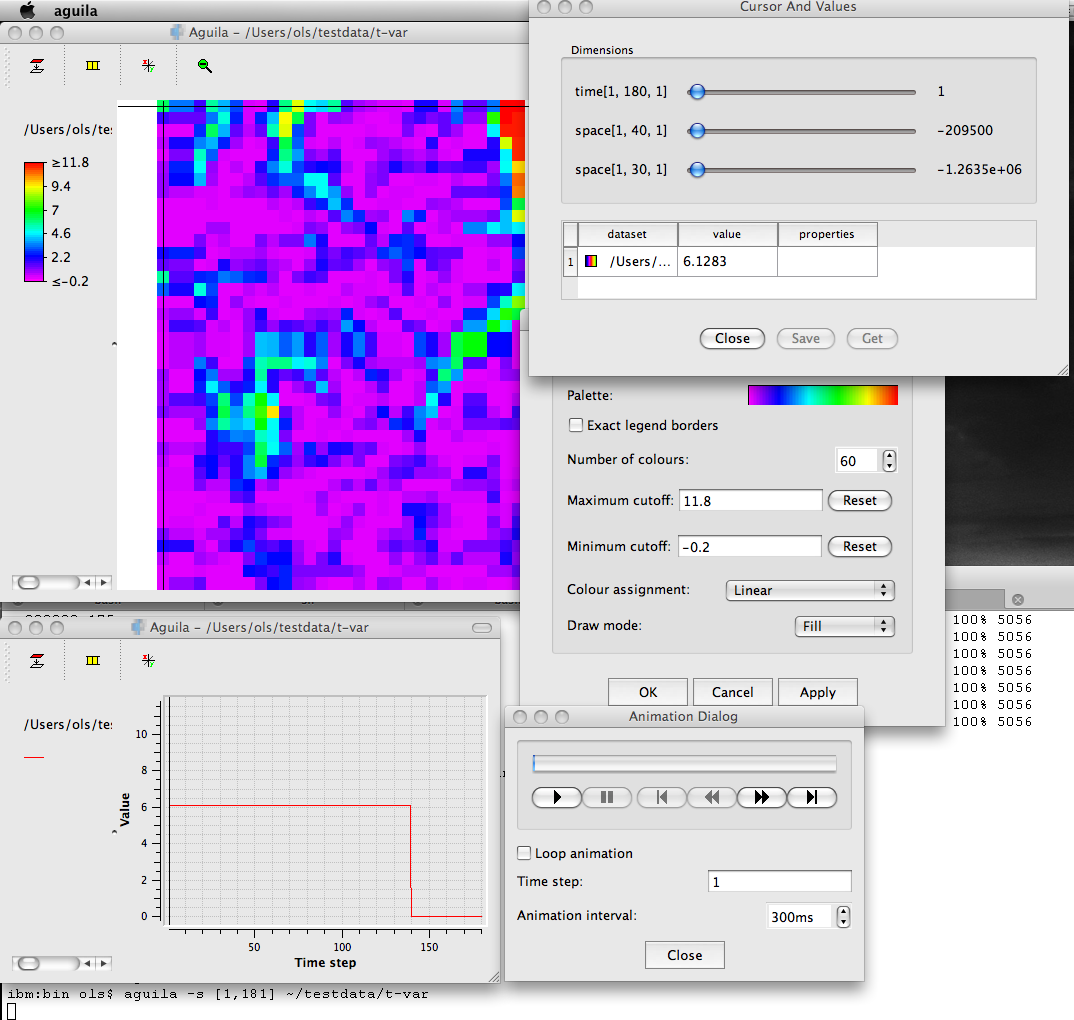Close the Animation Dialog with the Close button

[684, 955]
